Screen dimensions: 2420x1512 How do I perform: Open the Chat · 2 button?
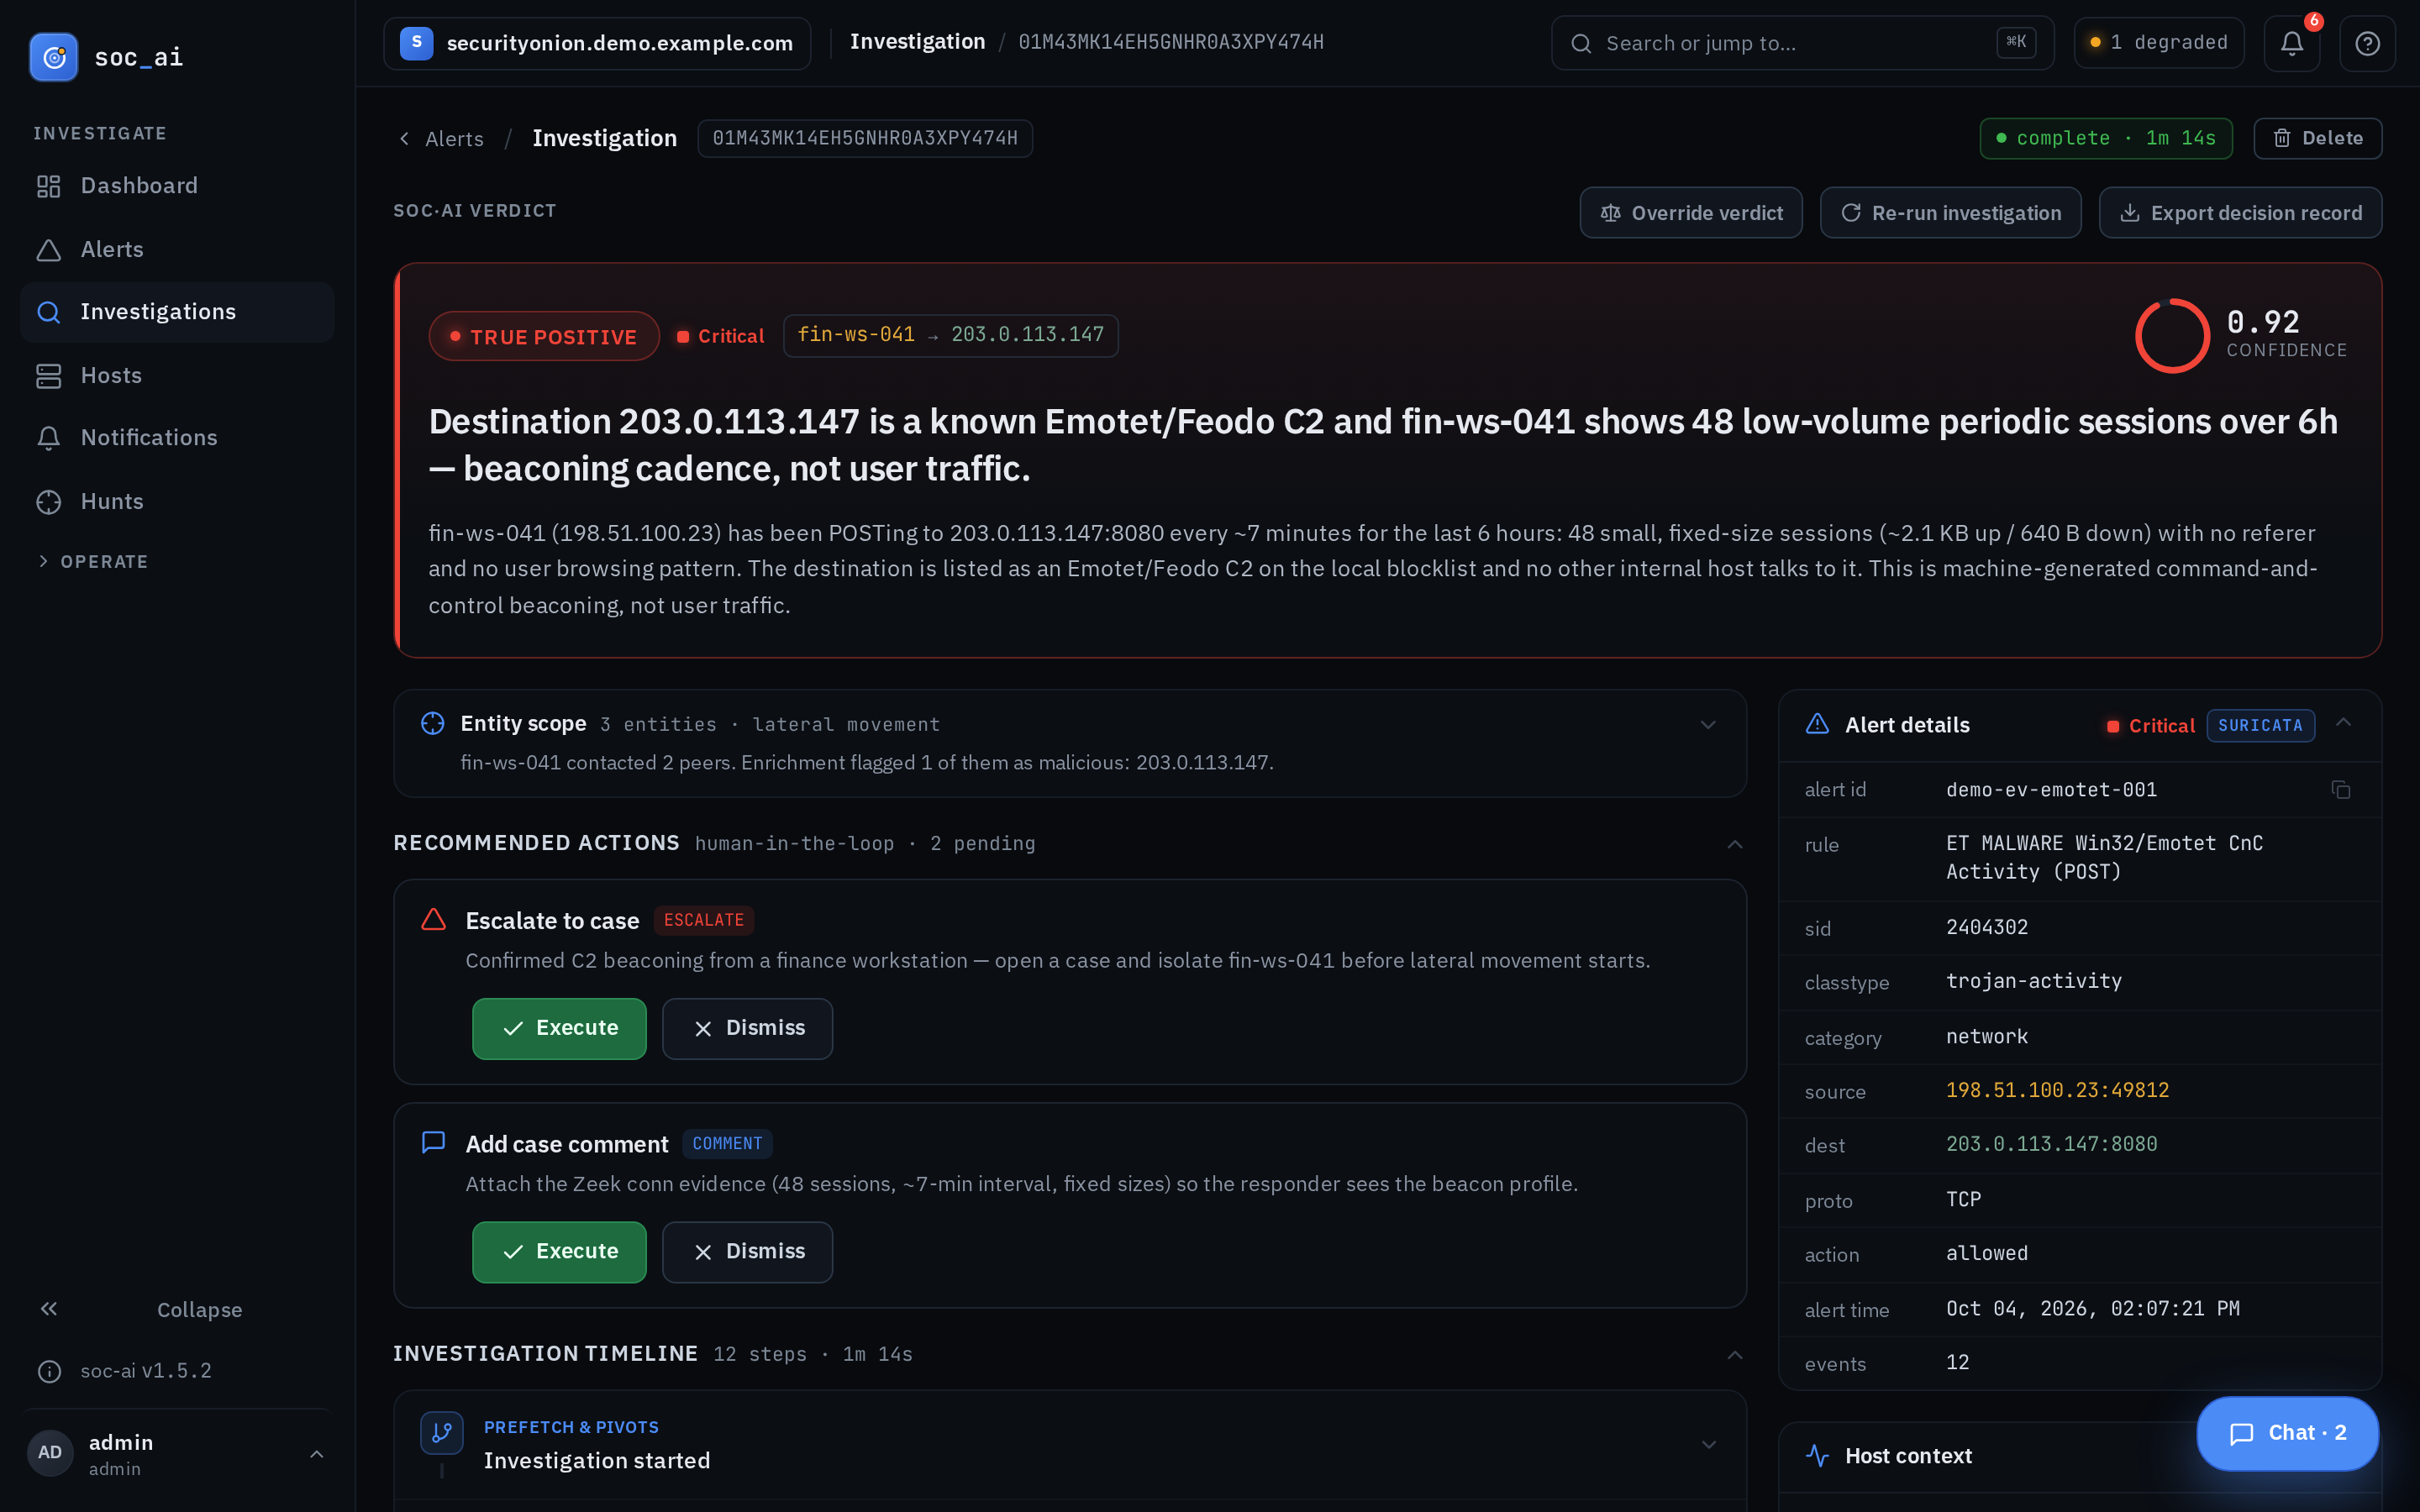[x=2287, y=1433]
